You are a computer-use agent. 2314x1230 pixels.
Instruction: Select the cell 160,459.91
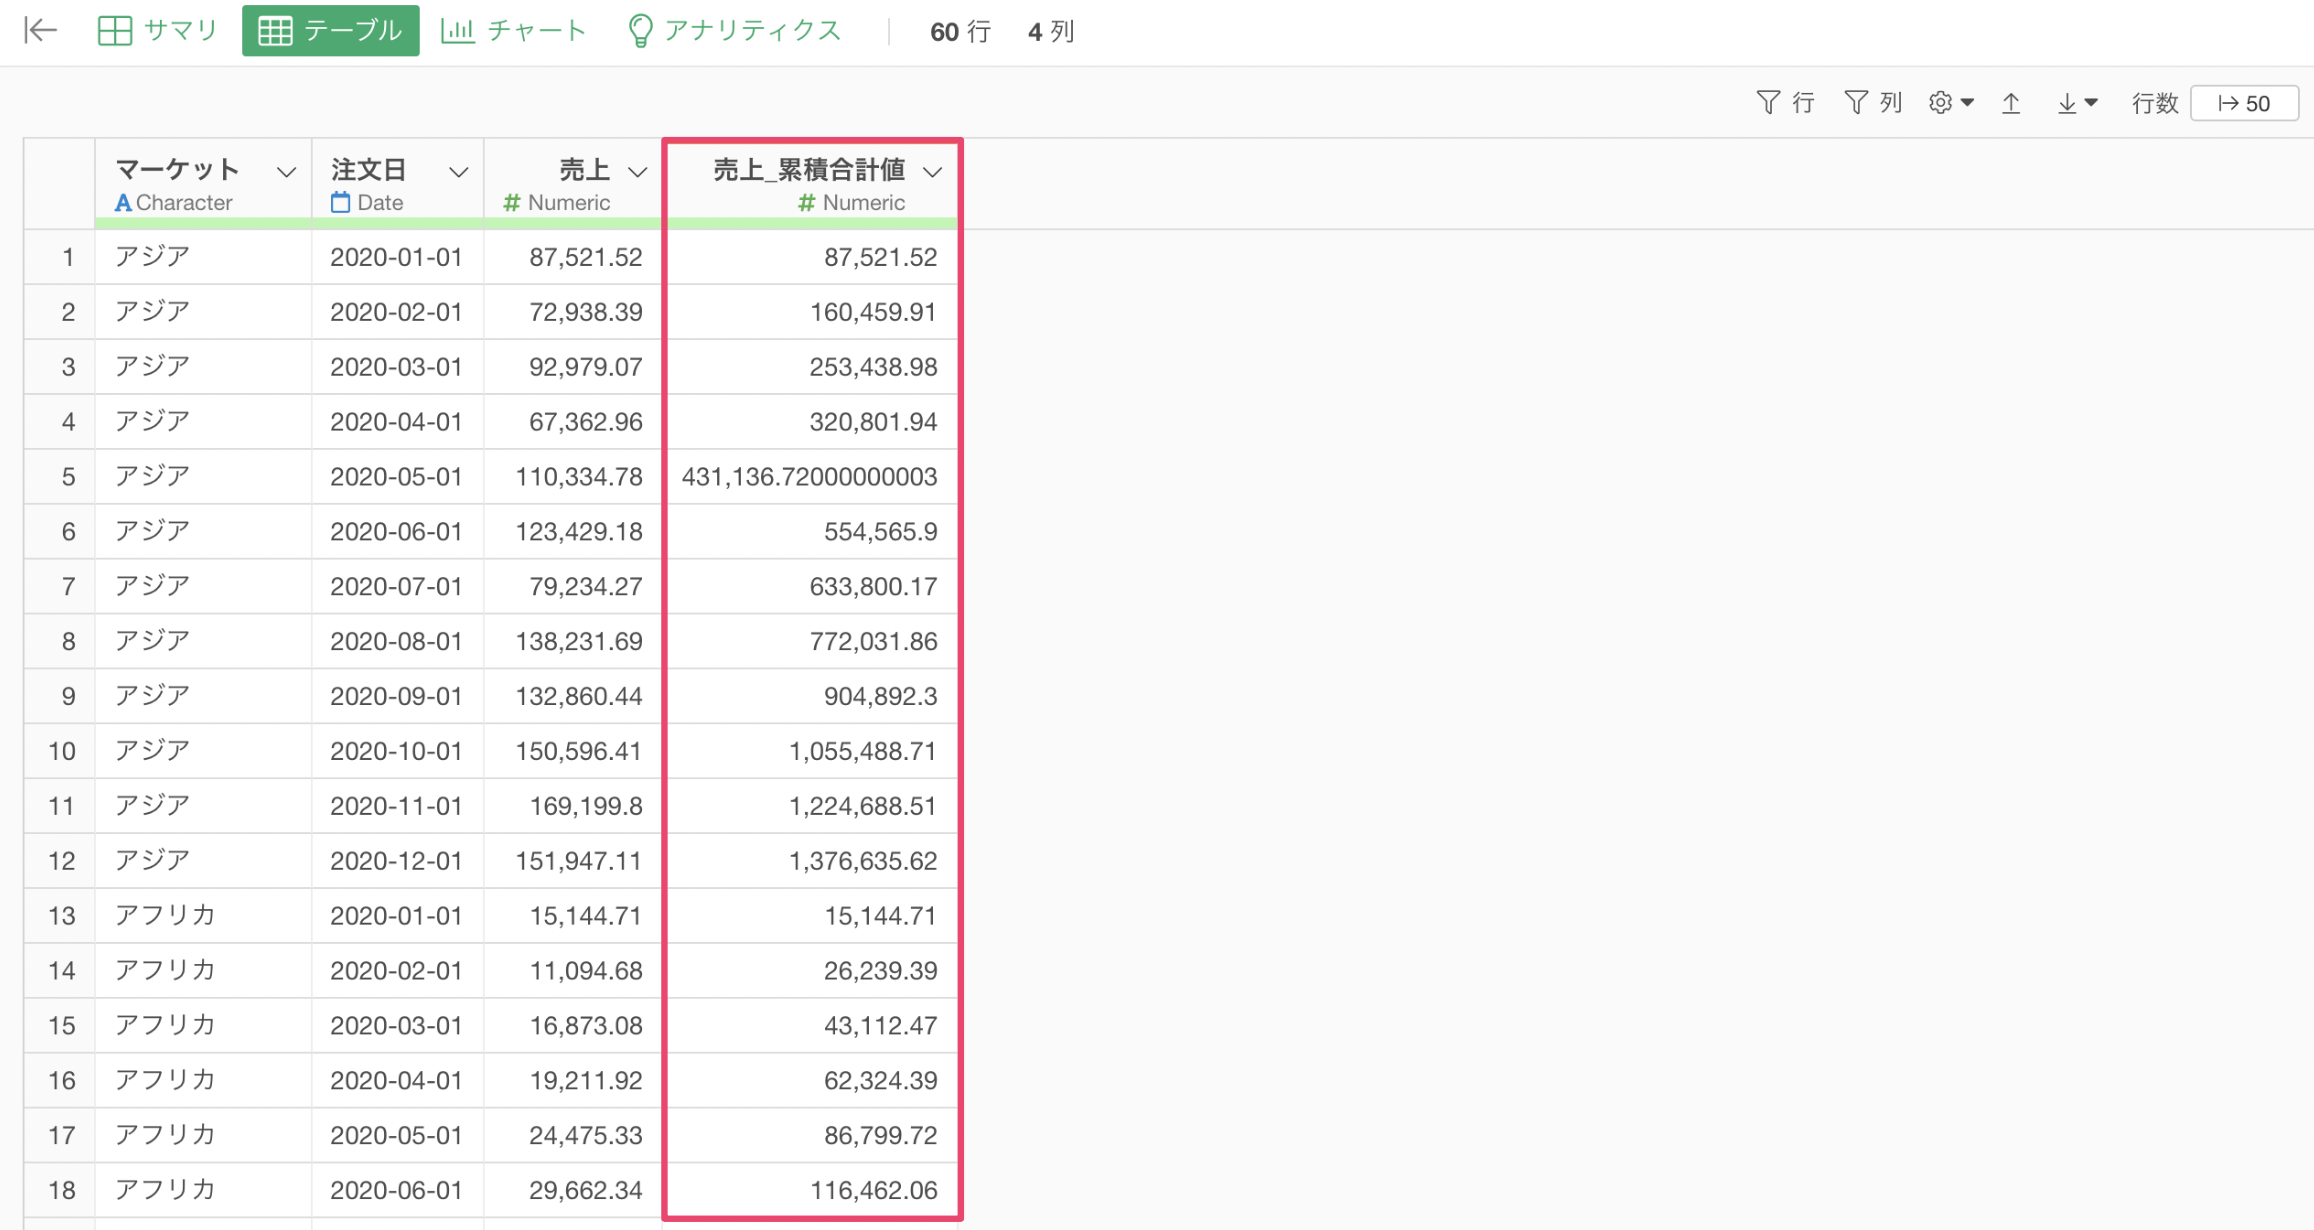pyautogui.click(x=811, y=312)
